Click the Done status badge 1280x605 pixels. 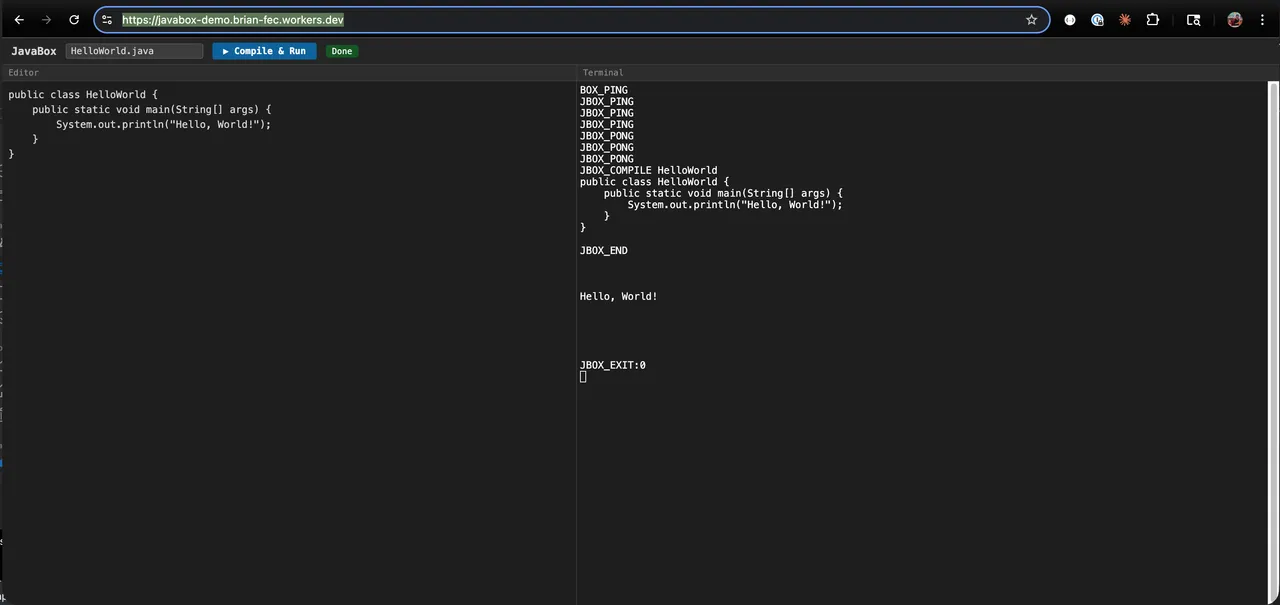[342, 51]
